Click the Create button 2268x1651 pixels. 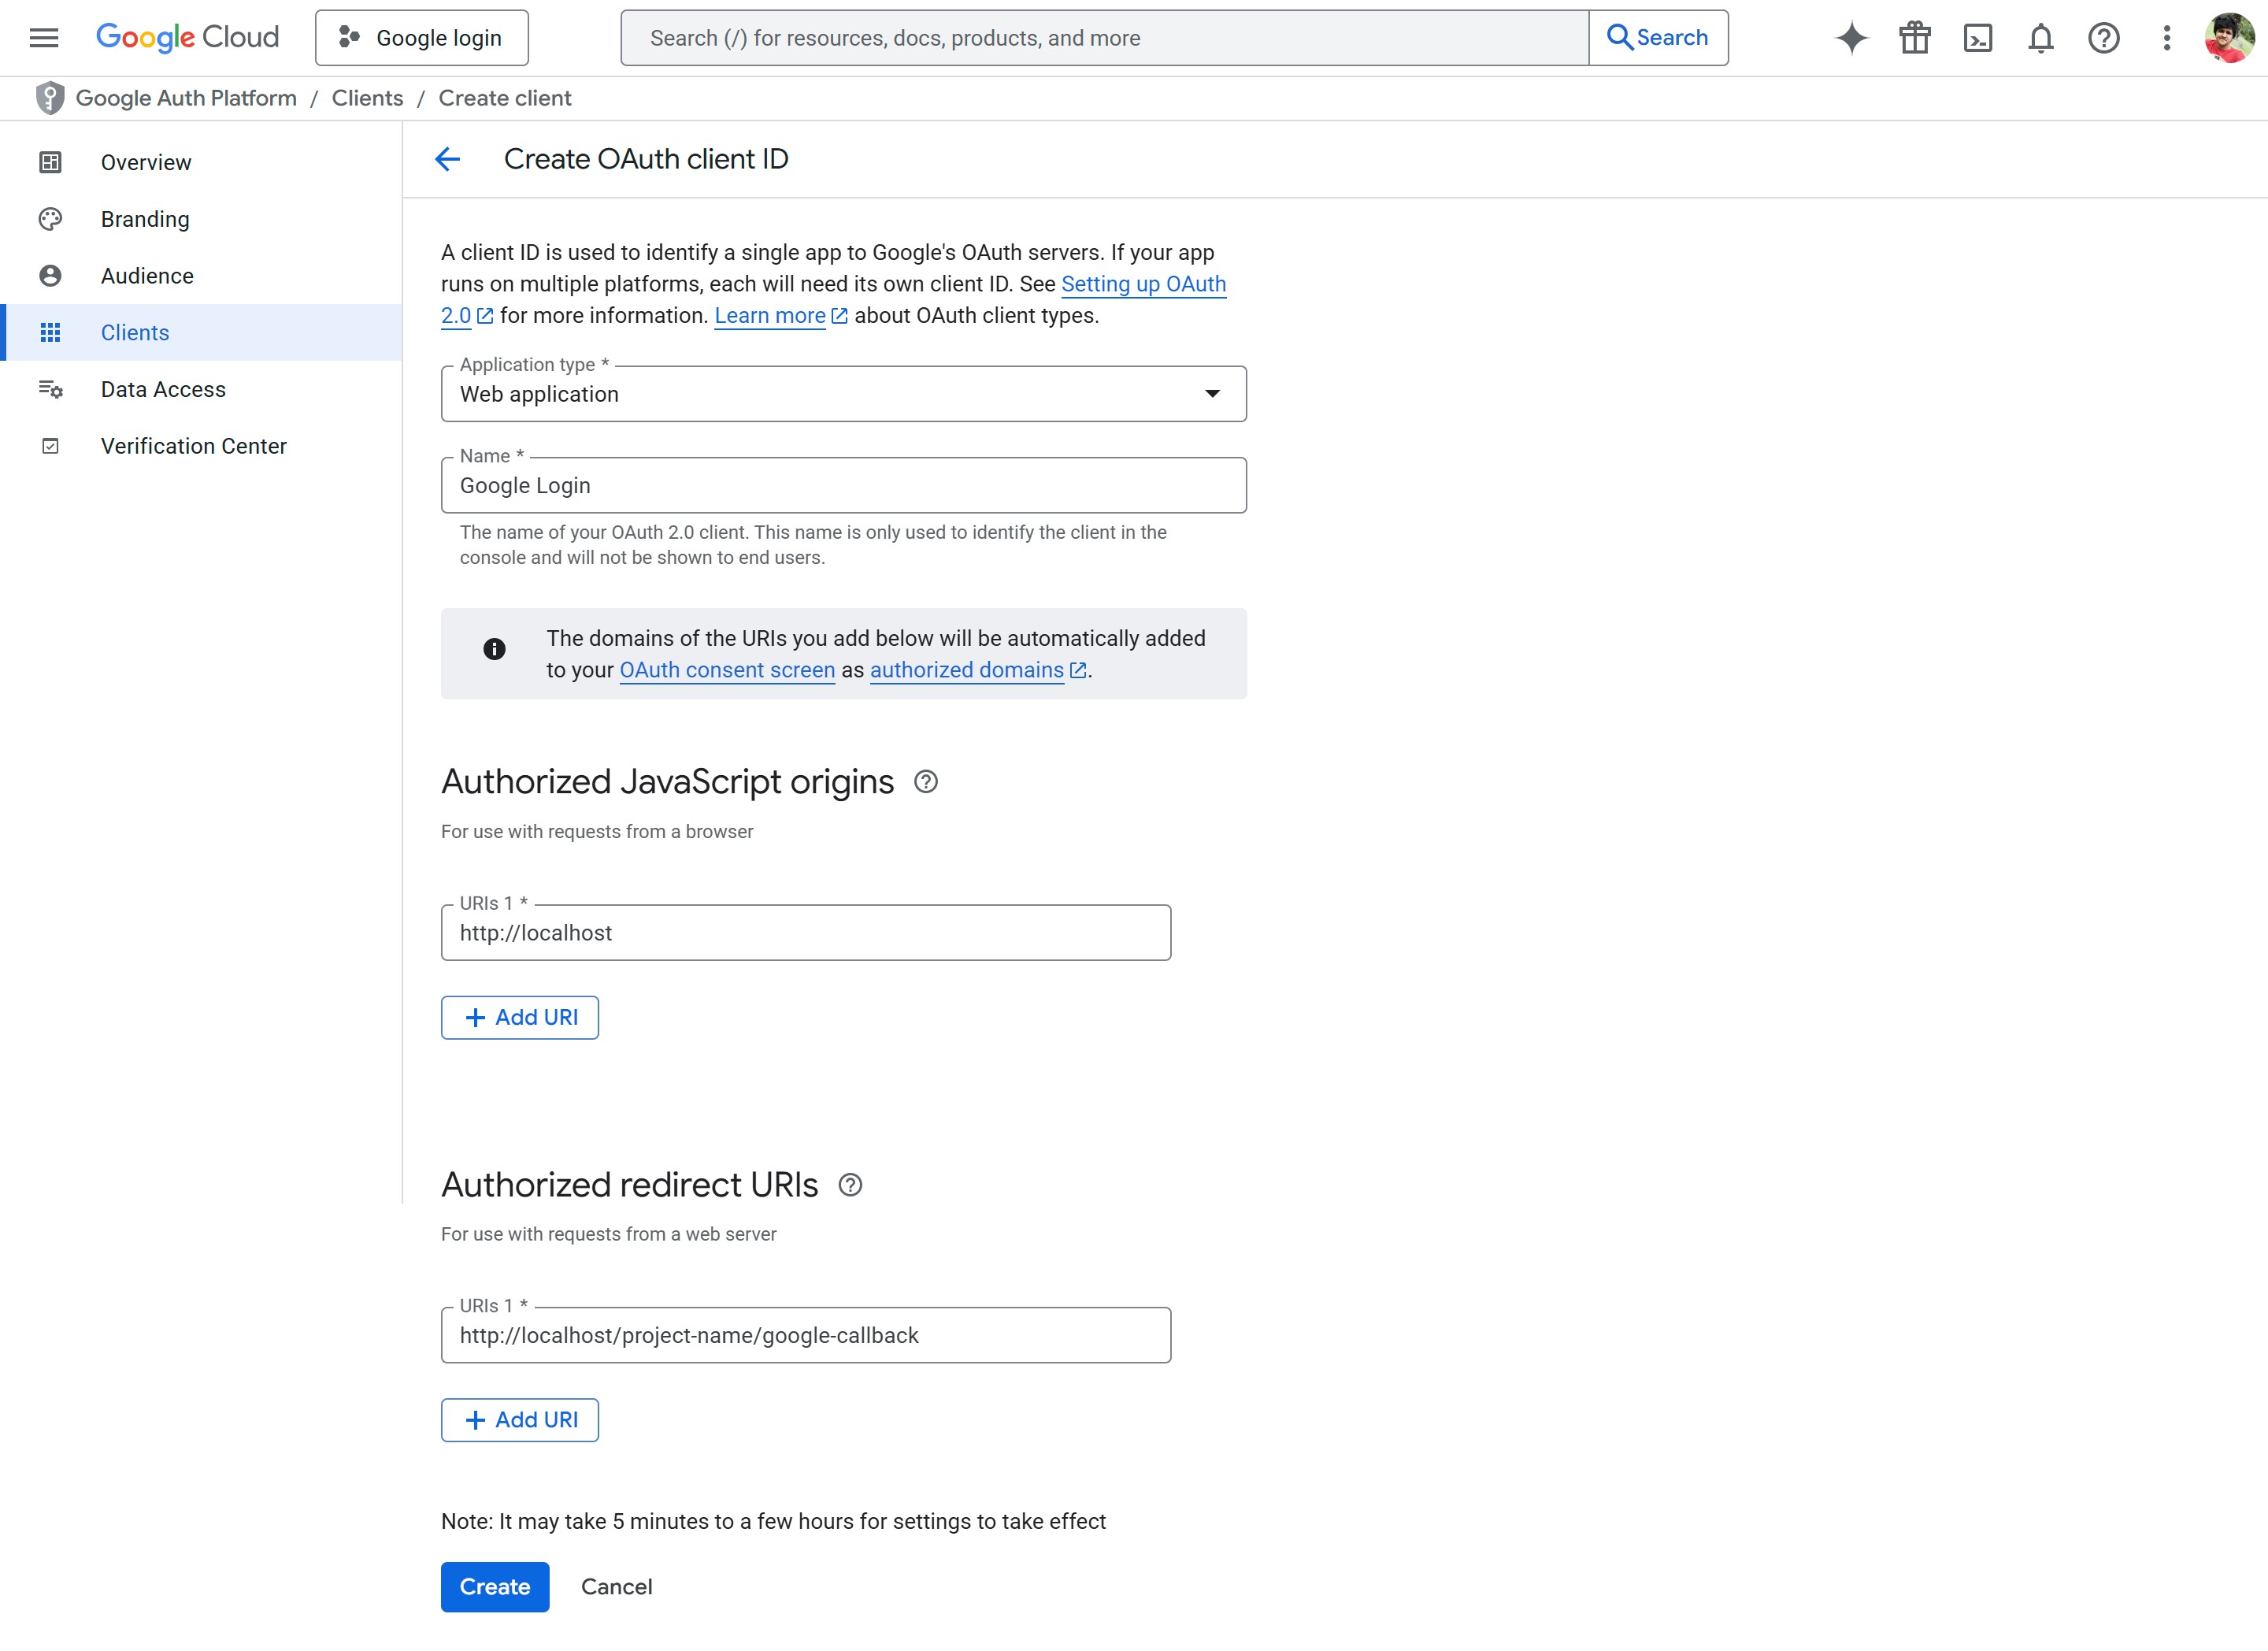click(494, 1586)
